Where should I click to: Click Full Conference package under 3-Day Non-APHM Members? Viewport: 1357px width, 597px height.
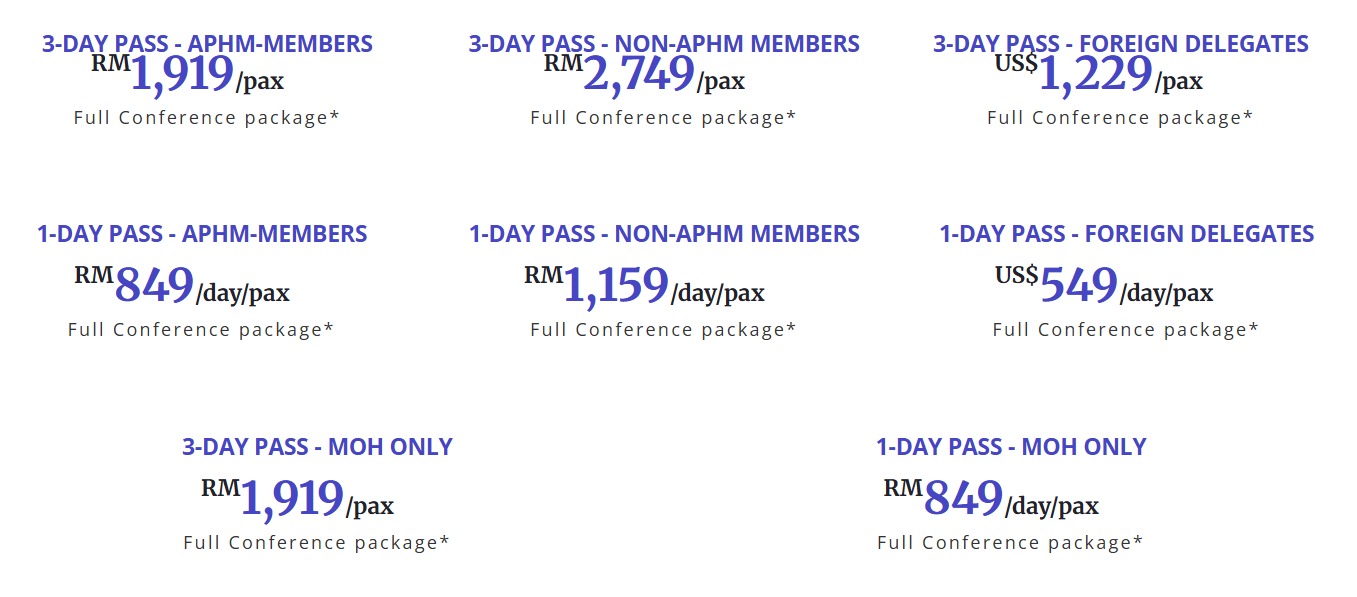tap(663, 118)
